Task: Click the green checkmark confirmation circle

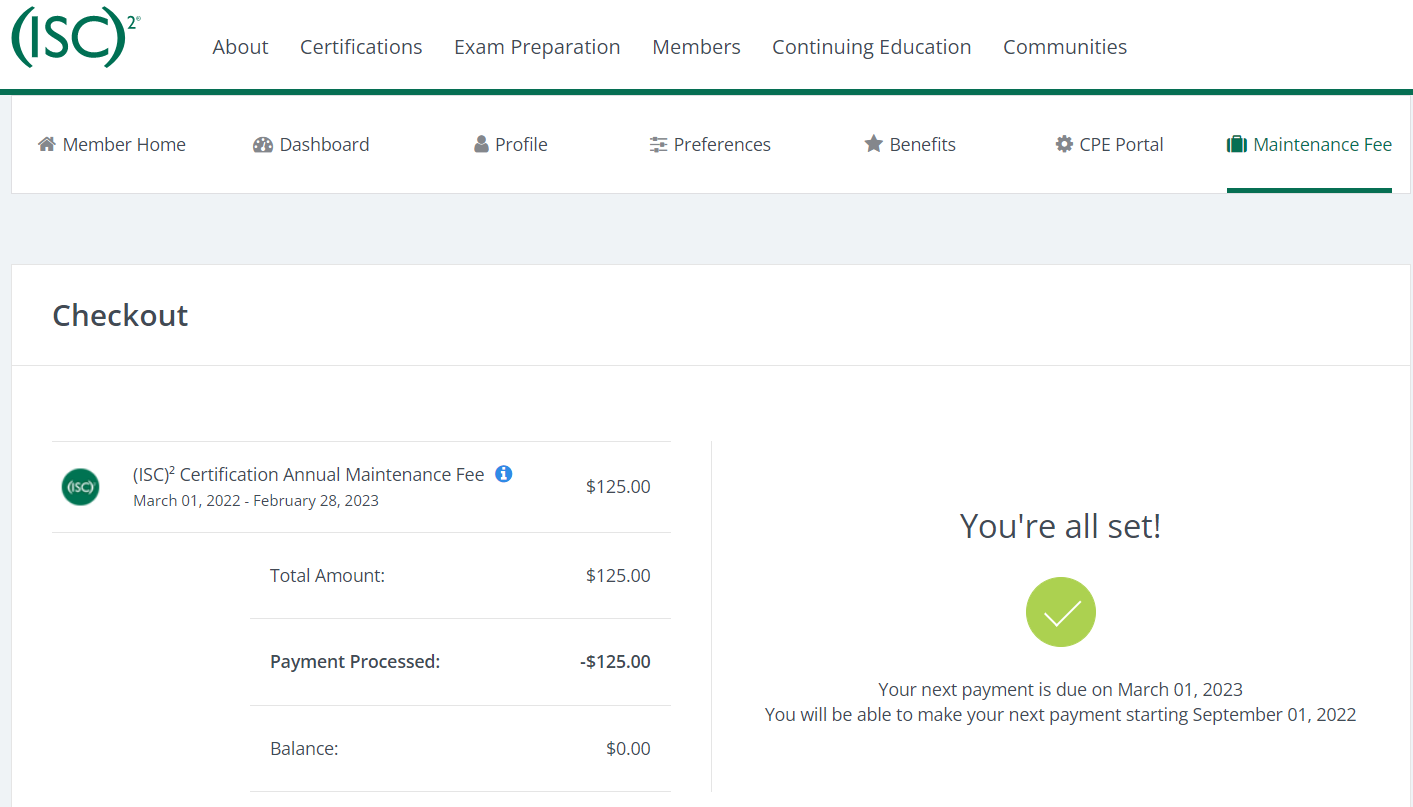Action: [1061, 612]
